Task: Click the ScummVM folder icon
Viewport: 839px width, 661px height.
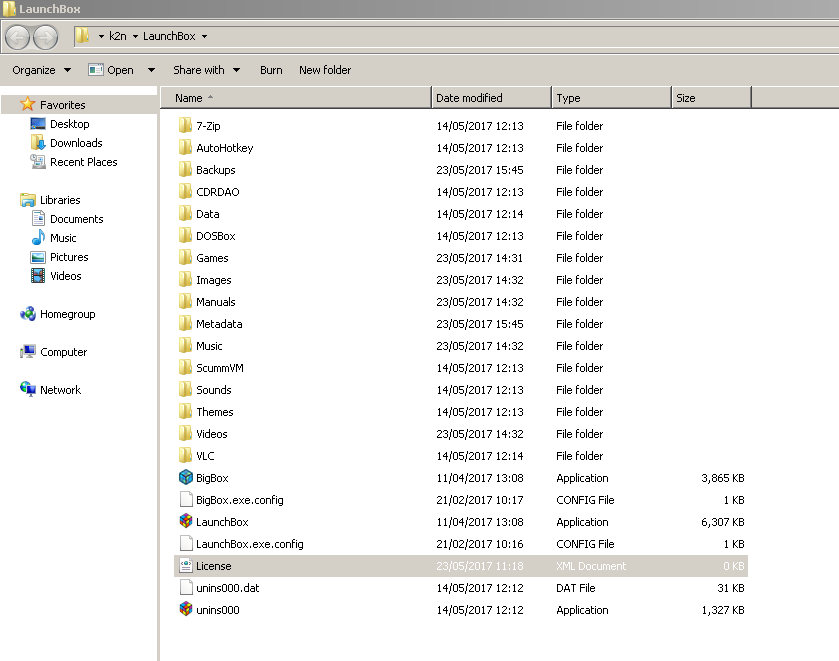Action: [x=185, y=367]
